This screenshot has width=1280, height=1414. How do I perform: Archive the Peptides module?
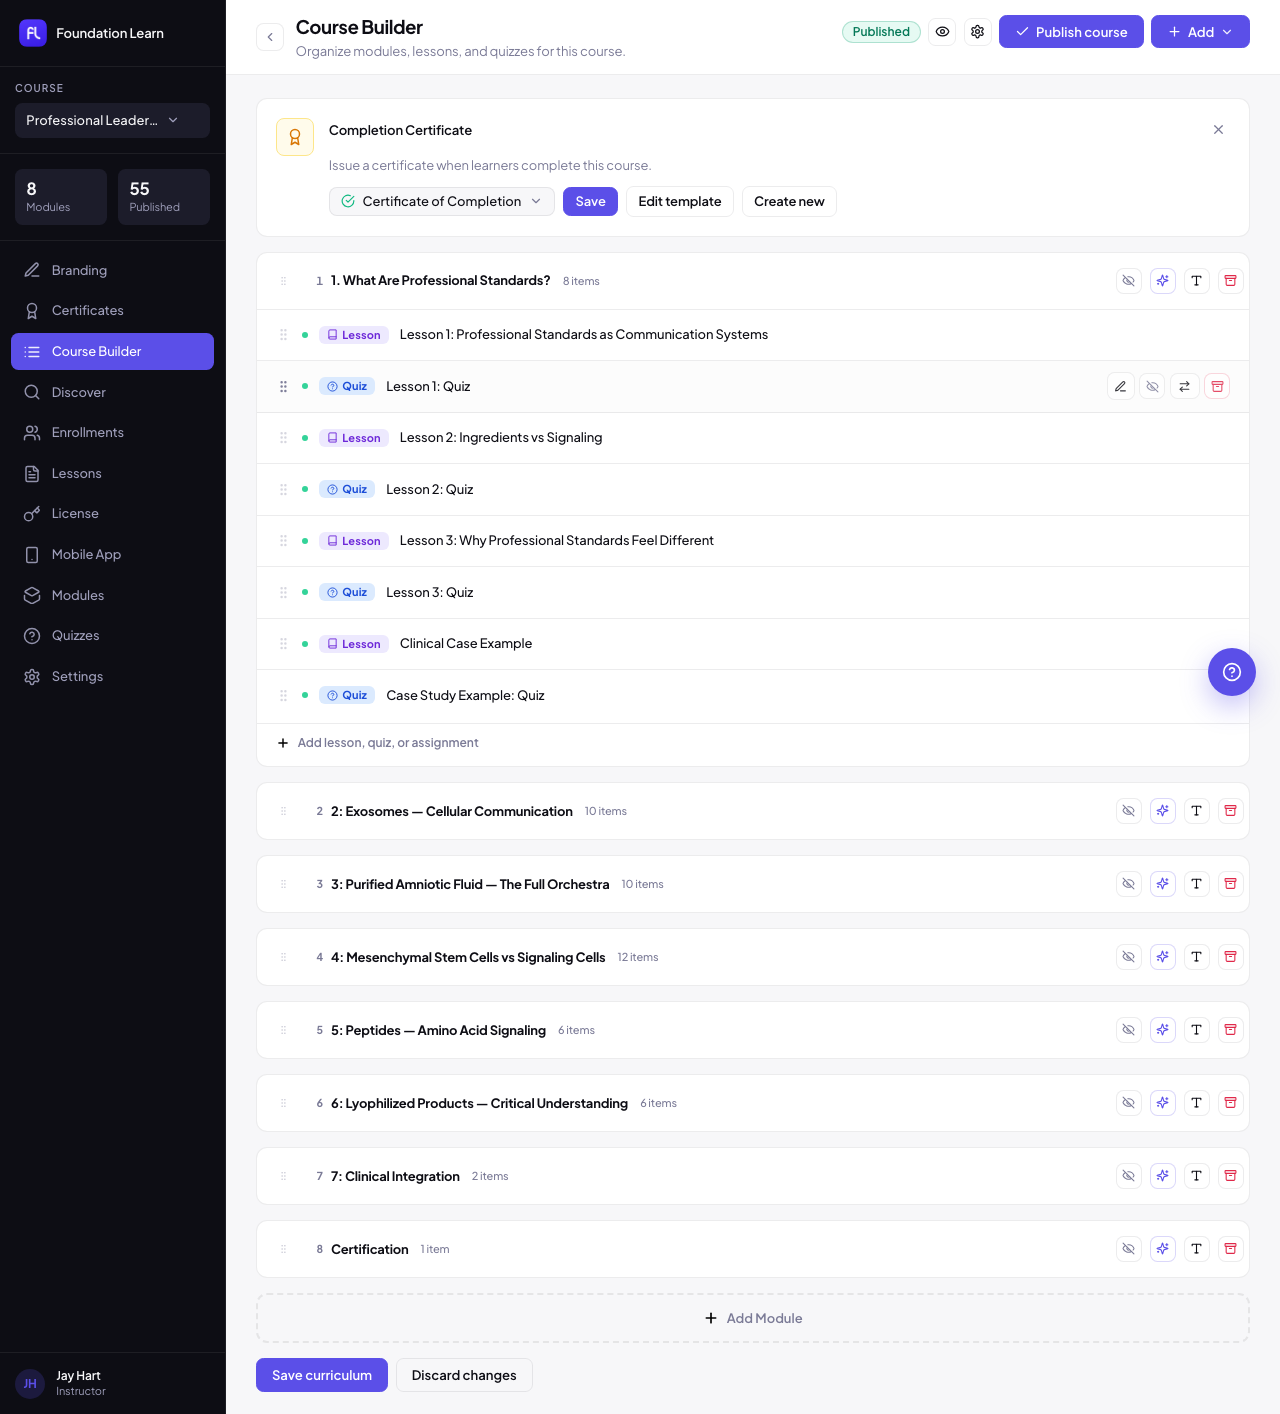pyautogui.click(x=1231, y=1030)
